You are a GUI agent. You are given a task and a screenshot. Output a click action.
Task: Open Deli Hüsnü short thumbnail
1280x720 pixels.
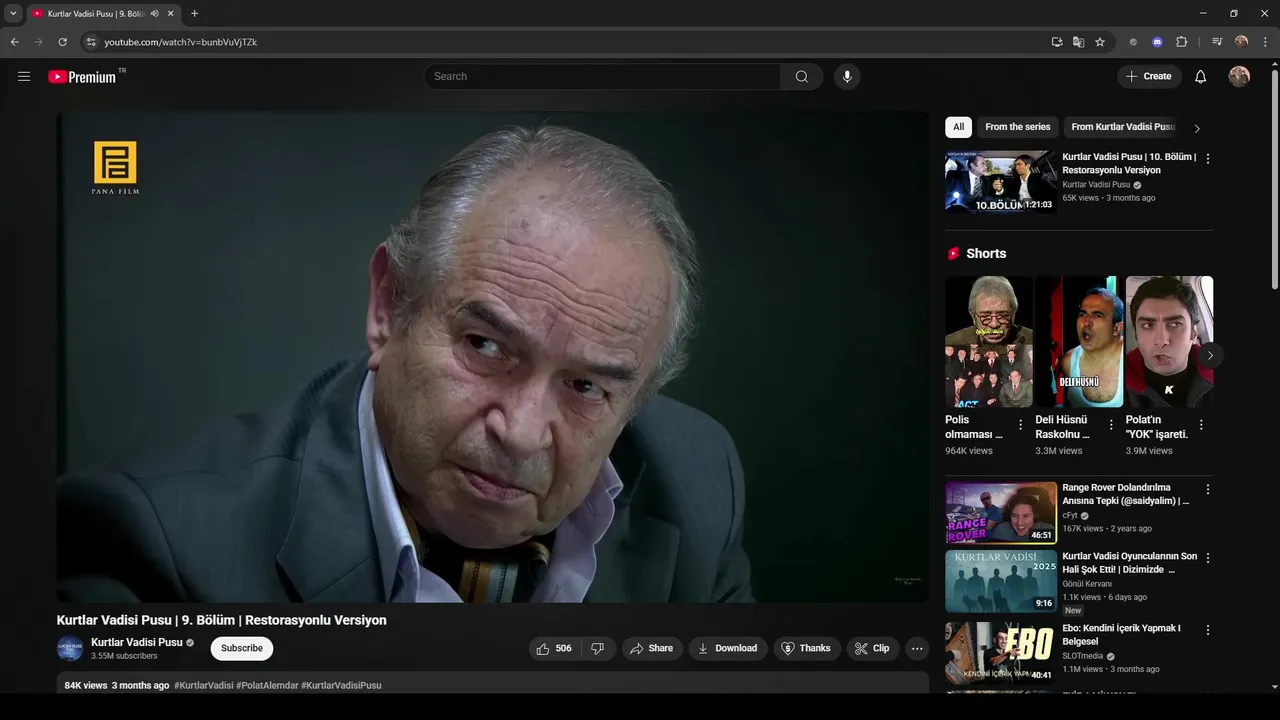[1079, 341]
